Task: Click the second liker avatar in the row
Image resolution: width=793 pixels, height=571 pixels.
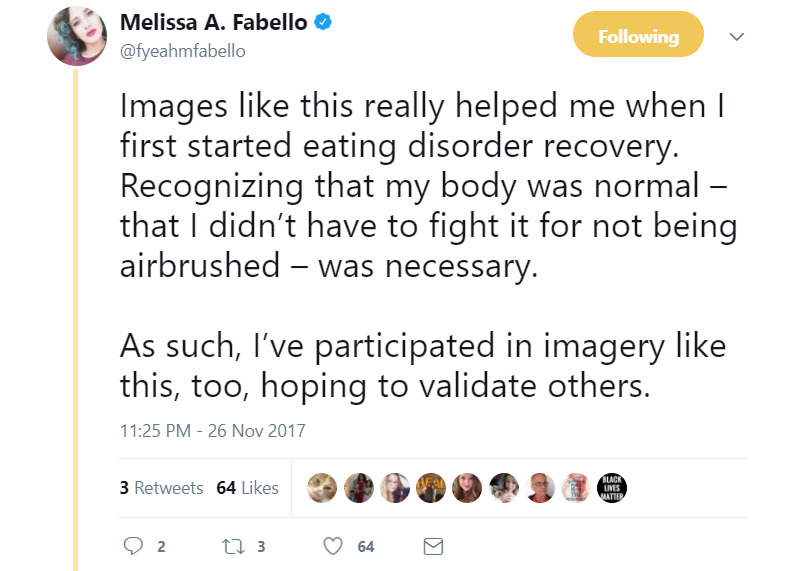Action: [358, 487]
